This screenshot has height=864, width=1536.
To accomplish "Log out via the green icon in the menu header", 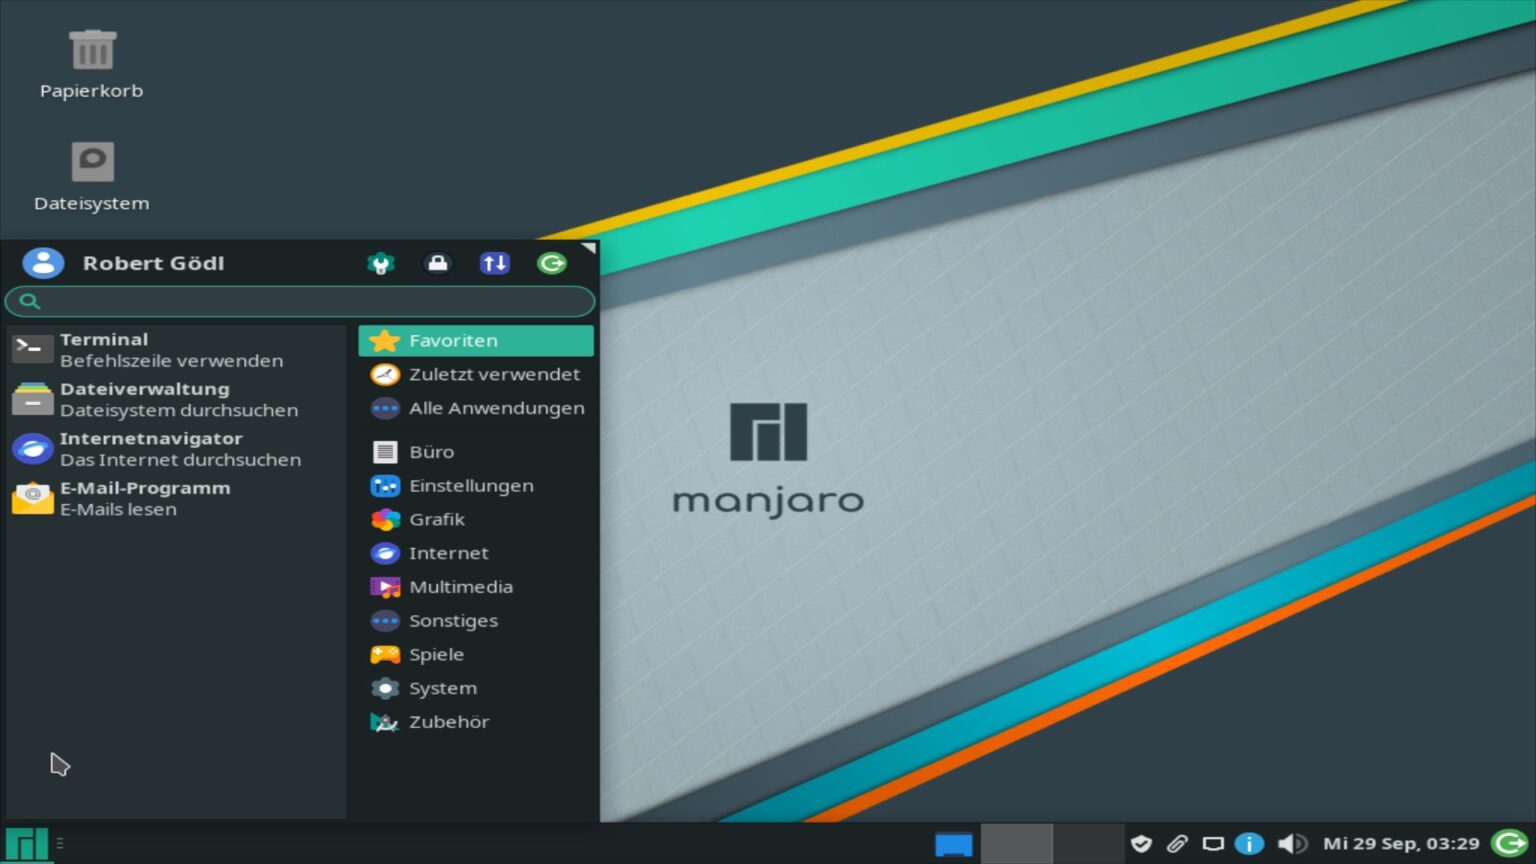I will coord(552,262).
